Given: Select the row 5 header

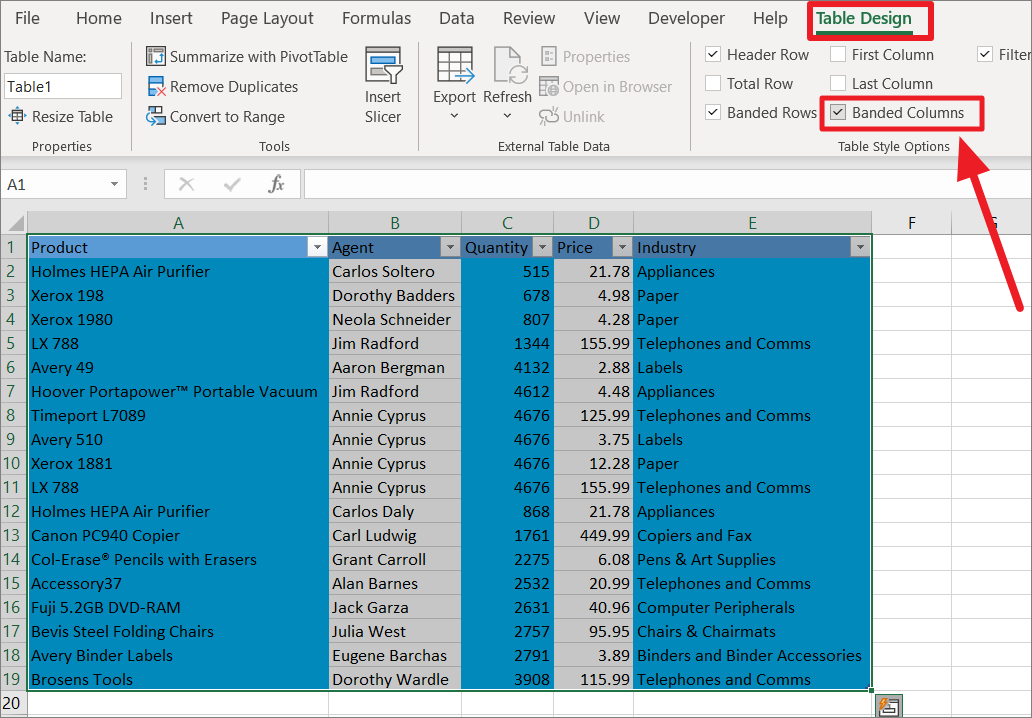Looking at the screenshot, I should point(14,344).
